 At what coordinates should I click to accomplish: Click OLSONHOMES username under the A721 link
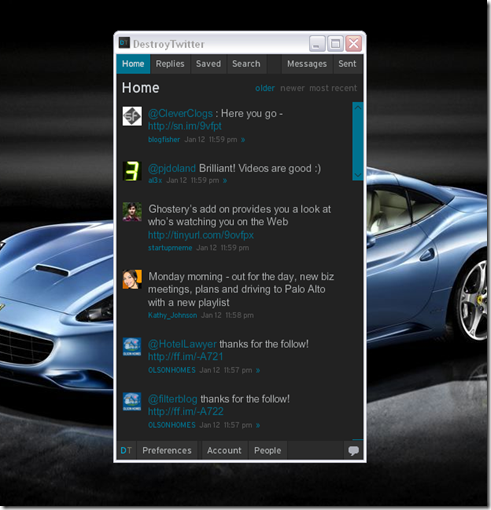pyautogui.click(x=172, y=370)
